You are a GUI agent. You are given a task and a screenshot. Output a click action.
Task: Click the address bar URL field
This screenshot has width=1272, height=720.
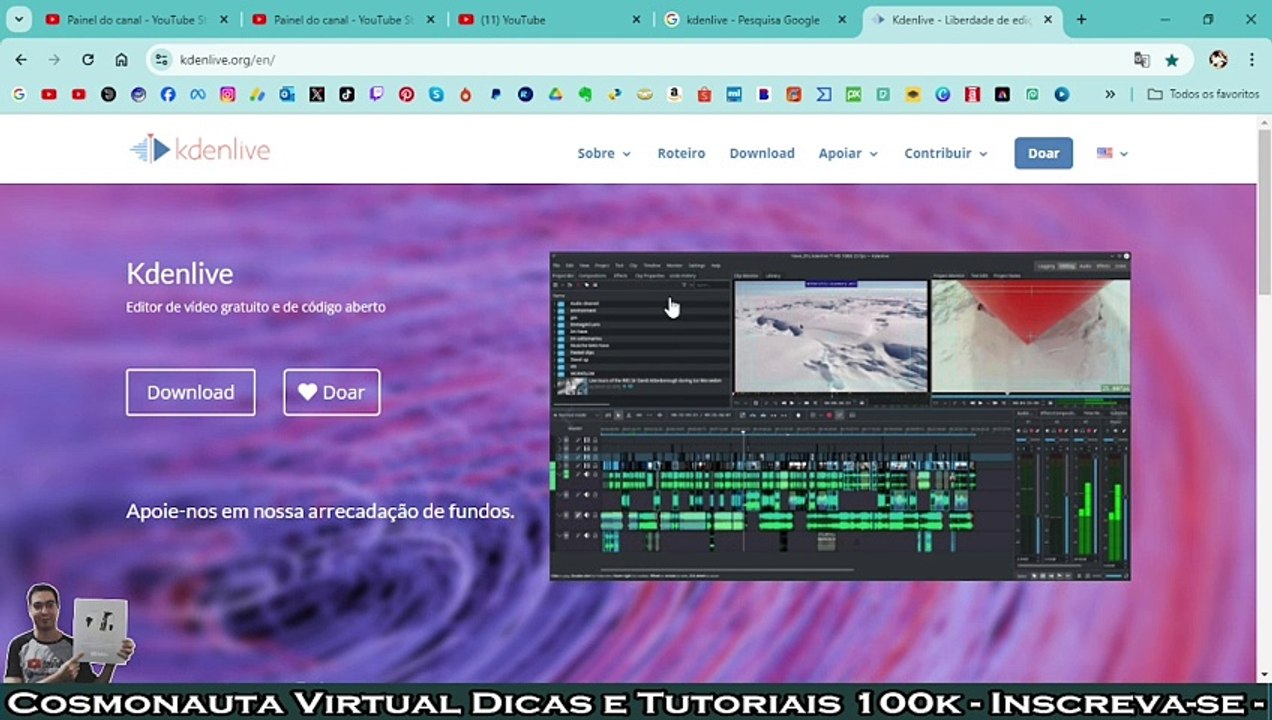(640, 60)
